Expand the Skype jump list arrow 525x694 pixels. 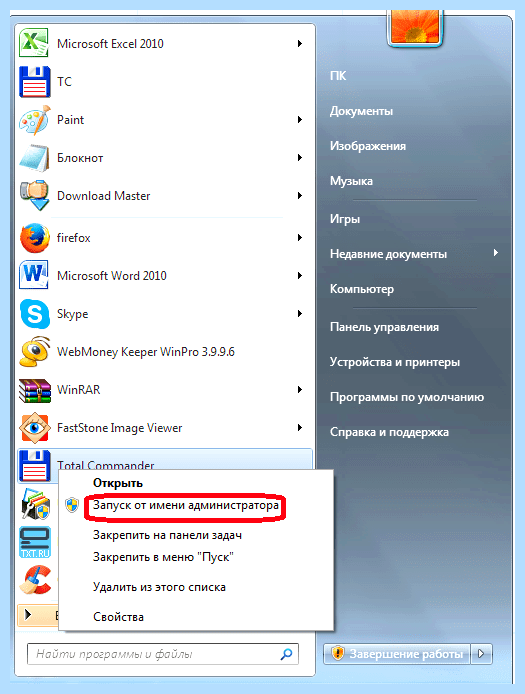coord(300,314)
